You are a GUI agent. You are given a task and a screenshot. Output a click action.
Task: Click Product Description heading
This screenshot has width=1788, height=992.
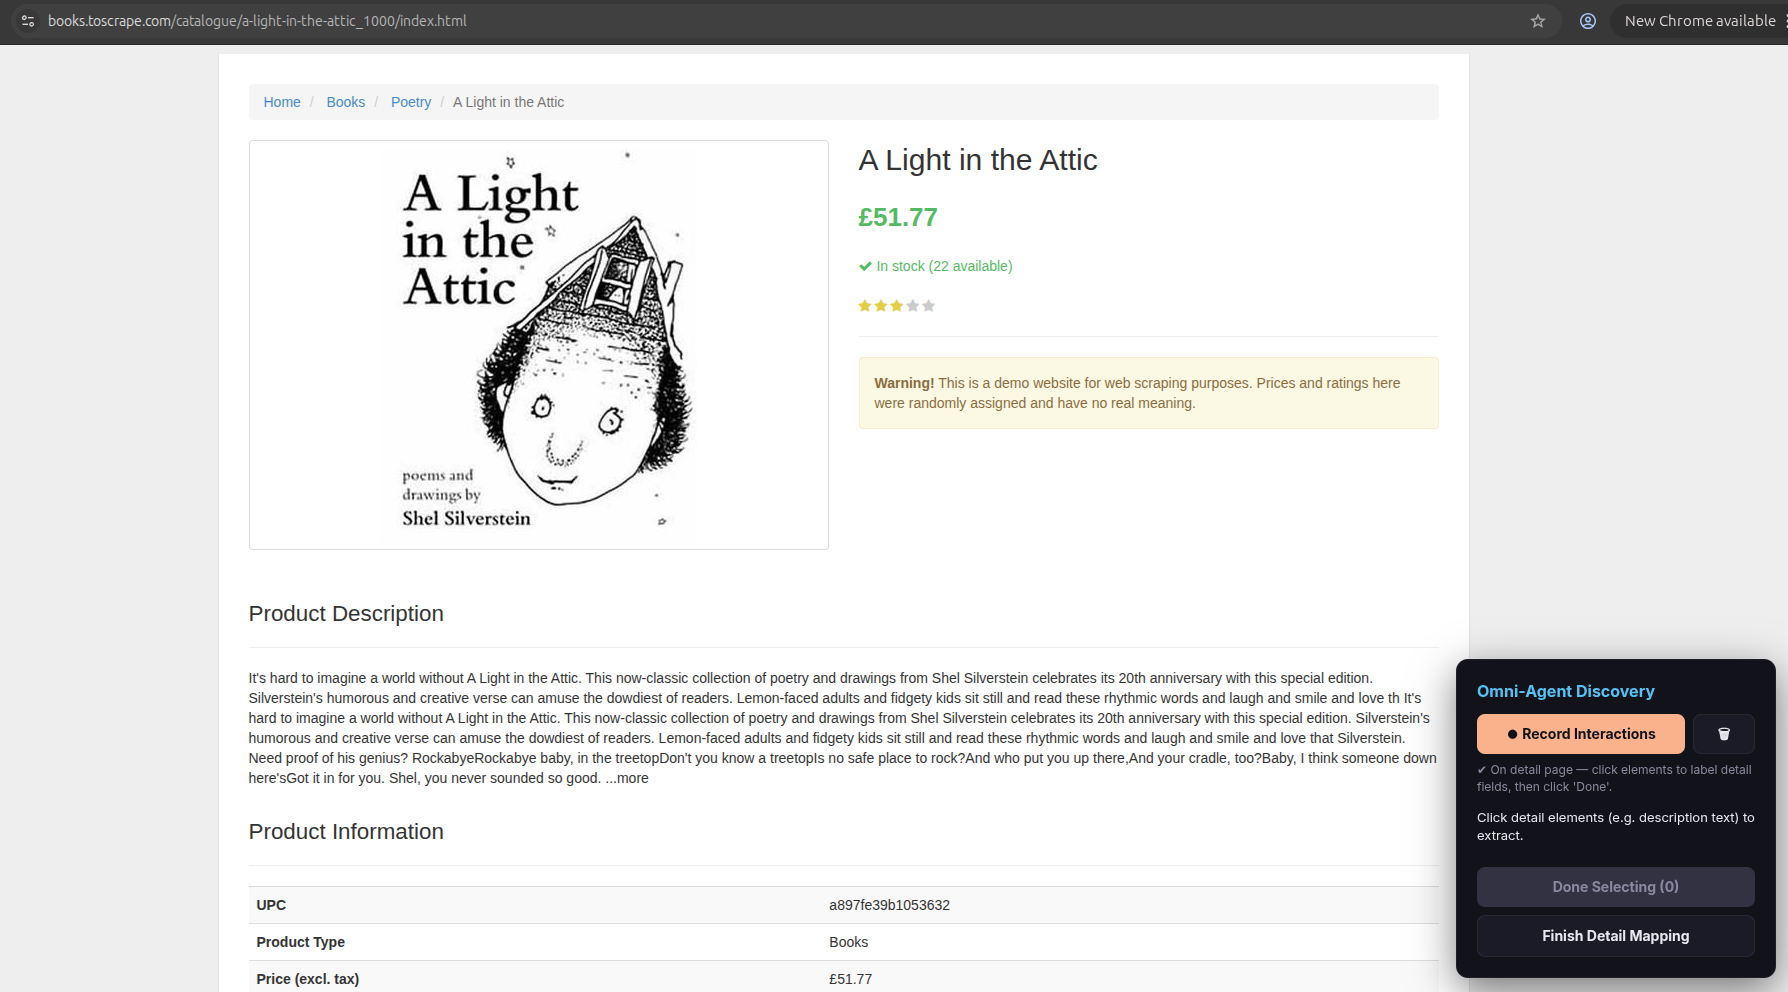click(x=346, y=614)
